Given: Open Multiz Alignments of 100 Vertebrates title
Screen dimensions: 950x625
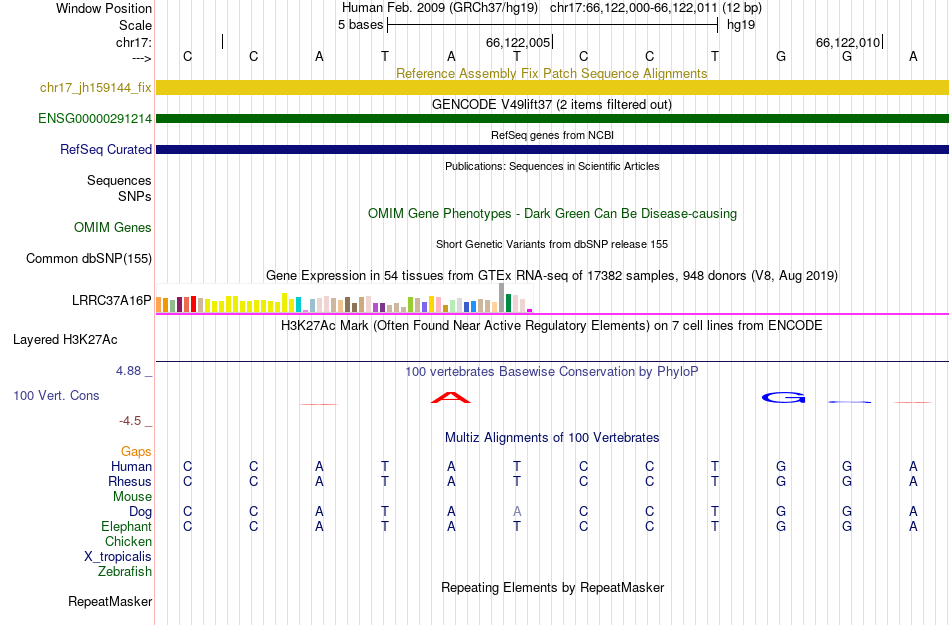Looking at the screenshot, I should click(552, 437).
